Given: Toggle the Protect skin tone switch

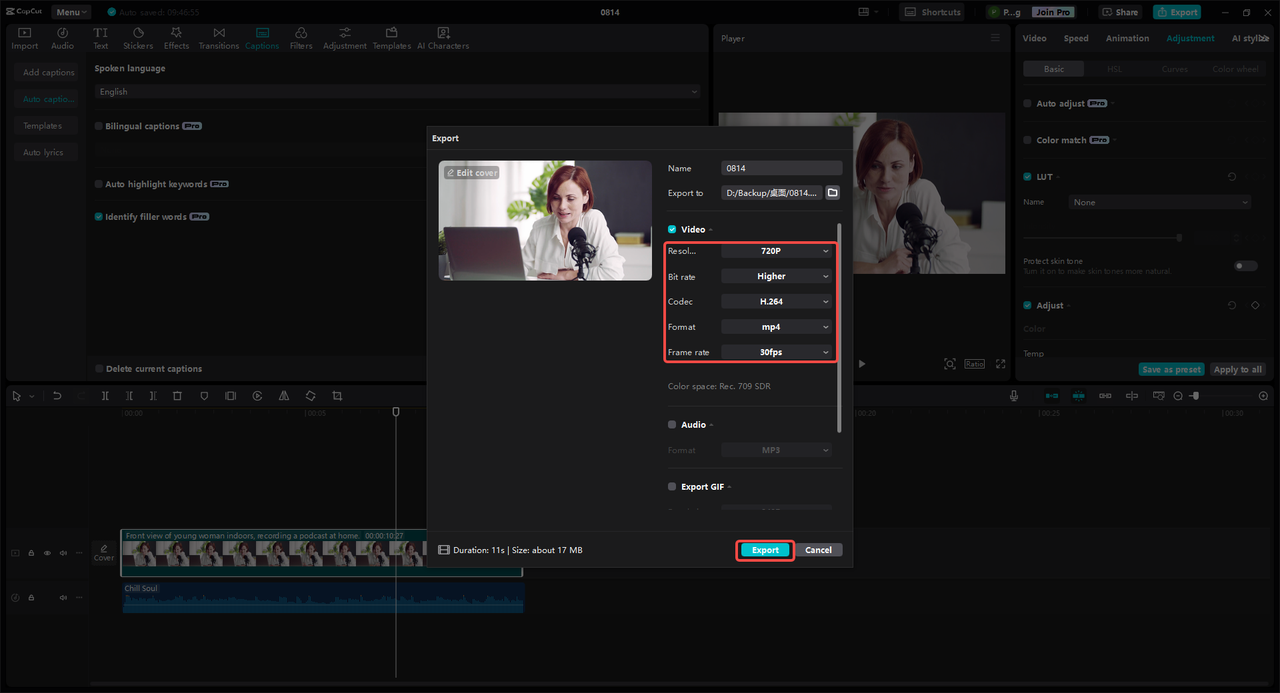Looking at the screenshot, I should [1245, 266].
